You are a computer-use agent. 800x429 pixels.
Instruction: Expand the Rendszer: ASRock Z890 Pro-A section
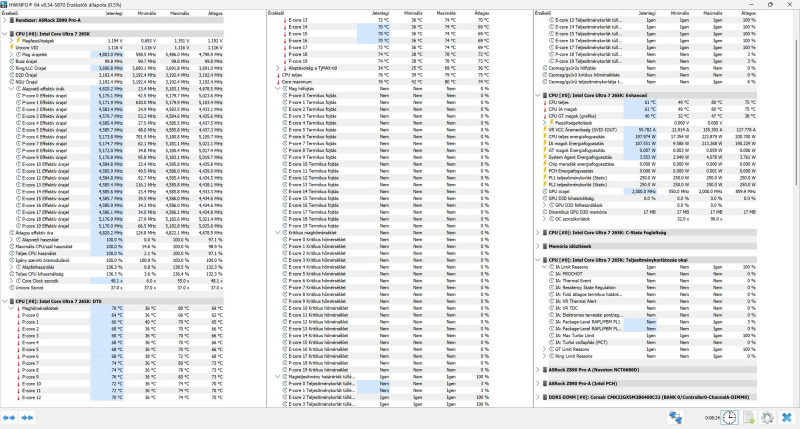5,20
